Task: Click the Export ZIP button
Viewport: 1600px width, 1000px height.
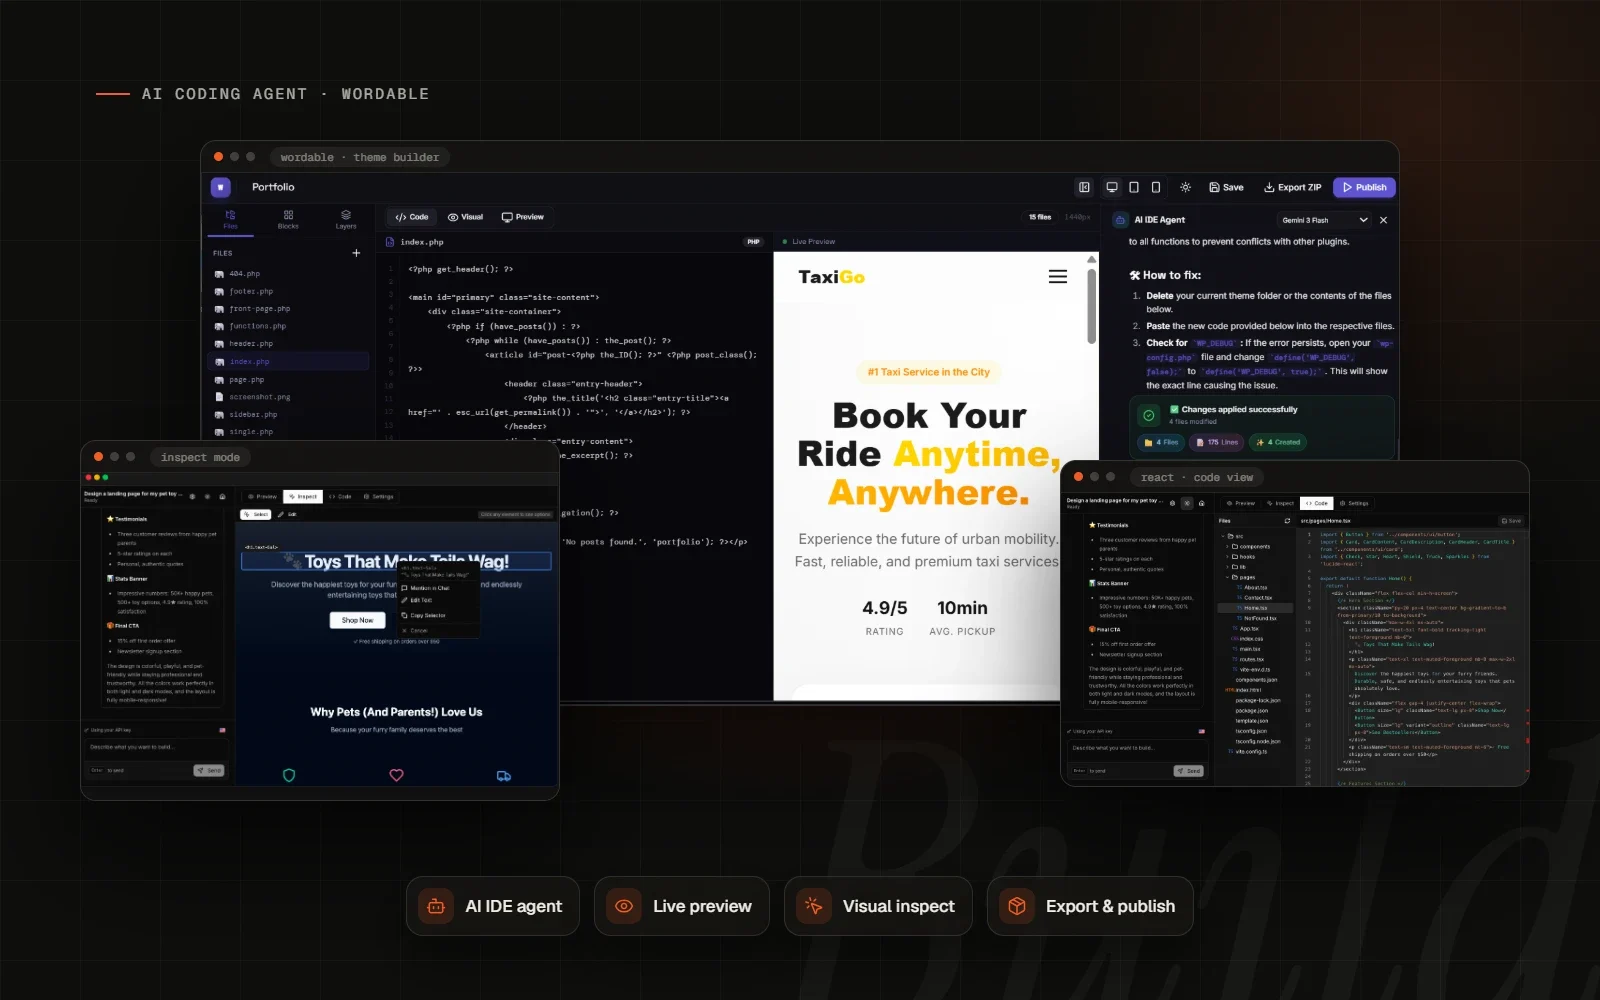Action: (x=1292, y=187)
